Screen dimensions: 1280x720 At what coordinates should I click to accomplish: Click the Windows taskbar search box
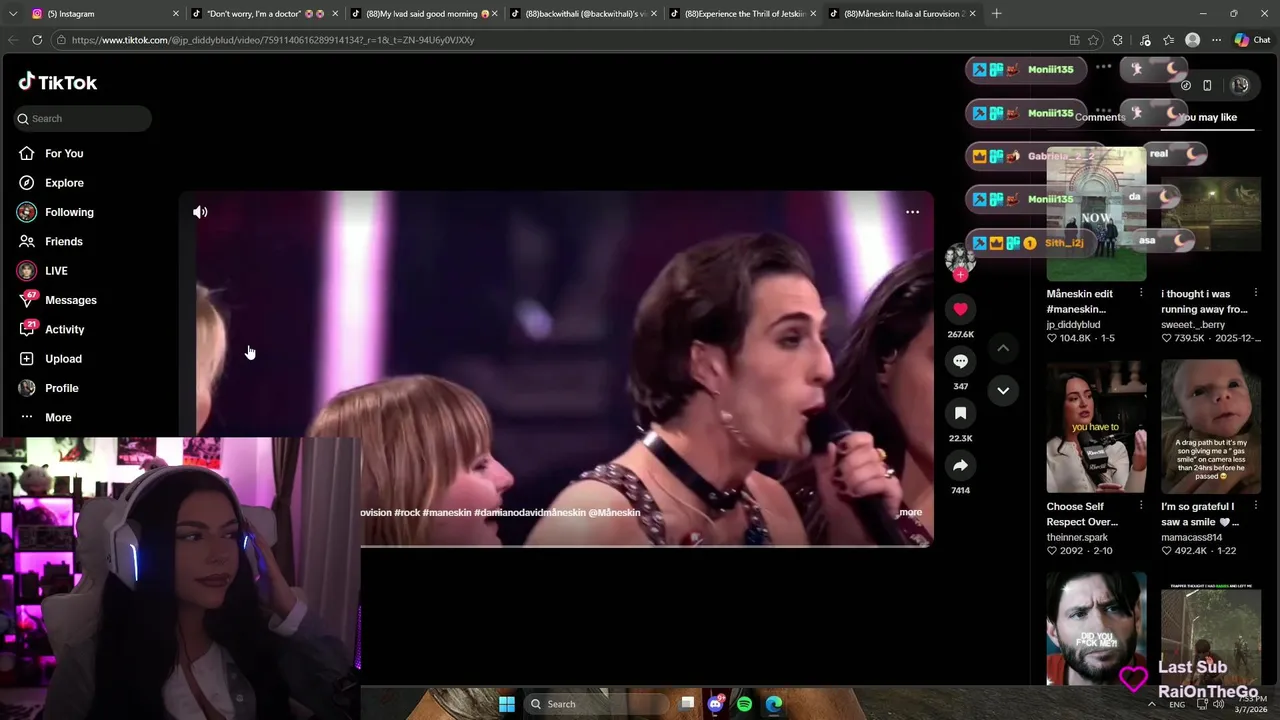[597, 704]
